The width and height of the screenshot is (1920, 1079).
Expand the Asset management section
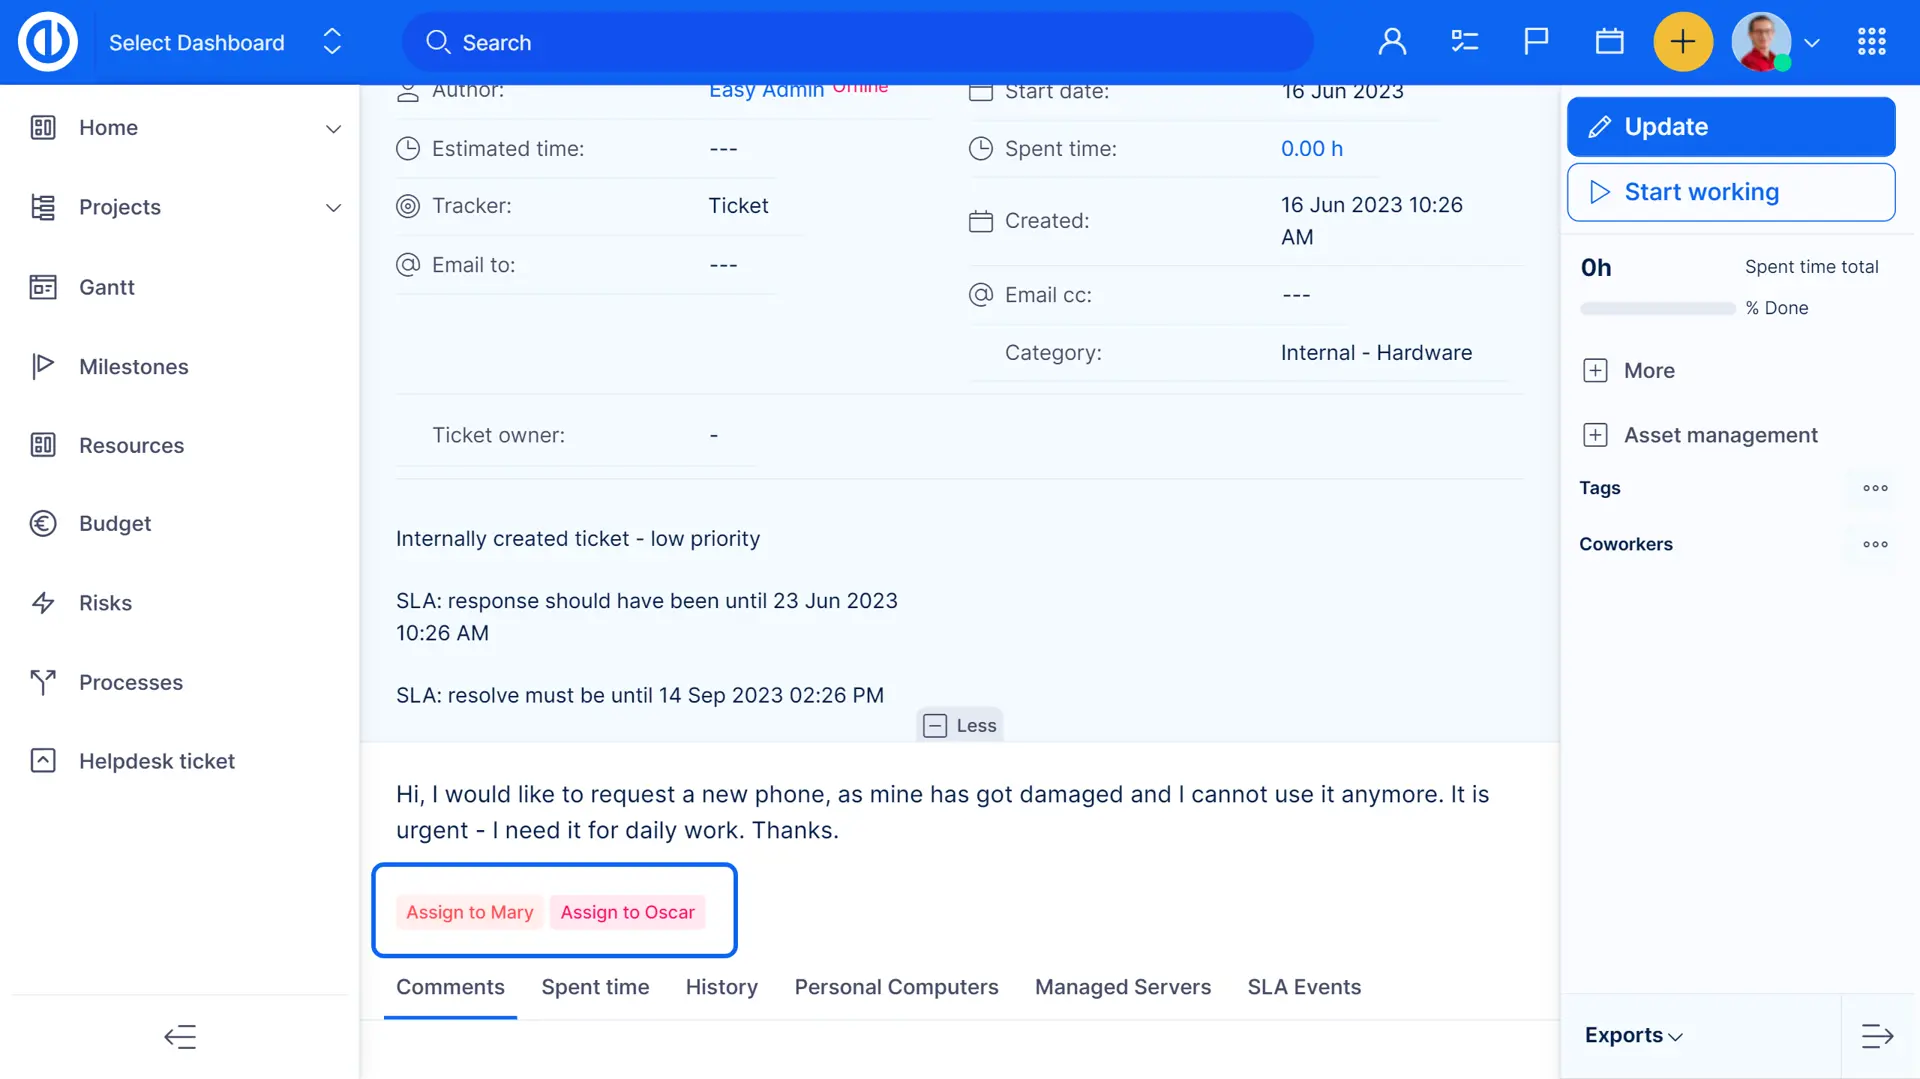point(1595,435)
